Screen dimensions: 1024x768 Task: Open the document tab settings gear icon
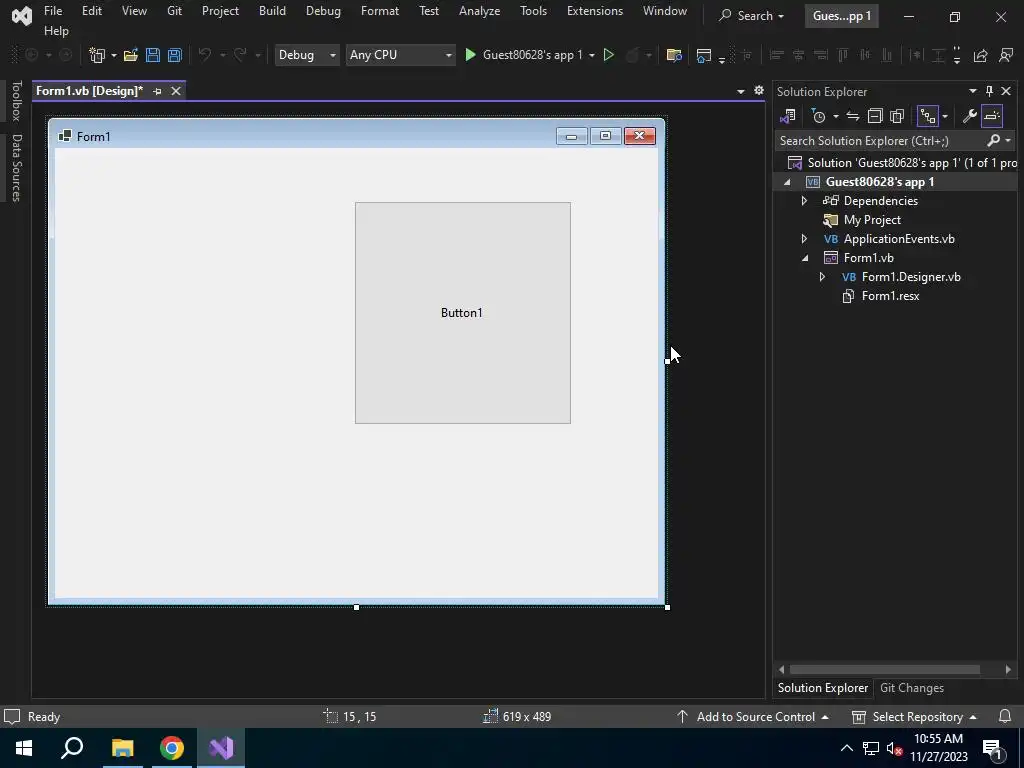[x=759, y=91]
